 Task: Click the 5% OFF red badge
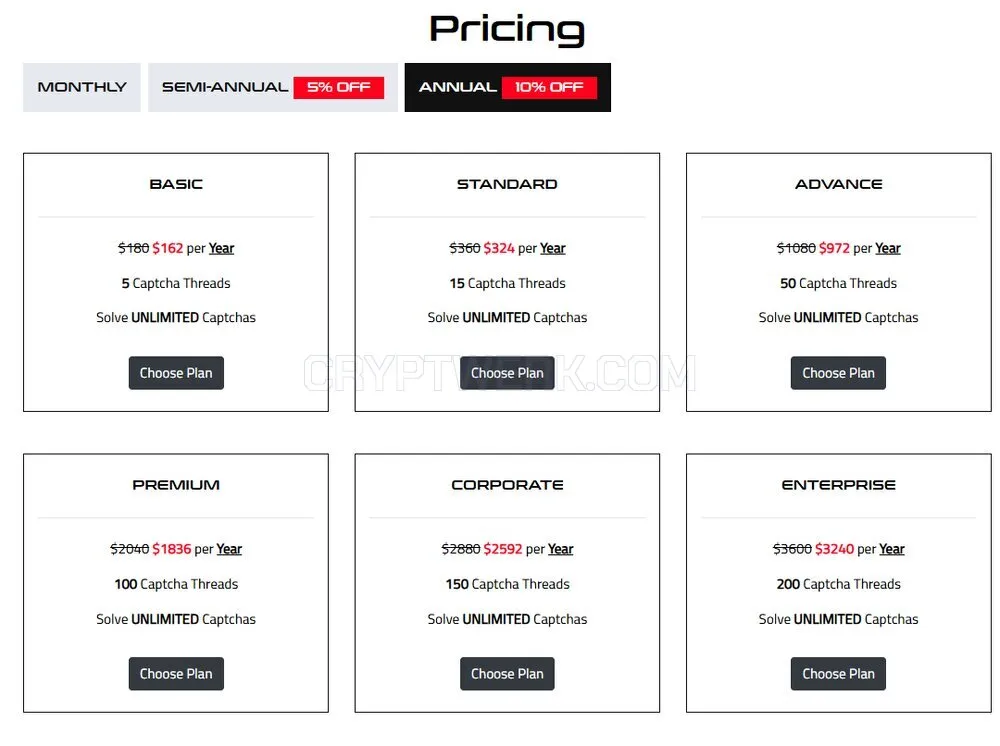pyautogui.click(x=339, y=87)
